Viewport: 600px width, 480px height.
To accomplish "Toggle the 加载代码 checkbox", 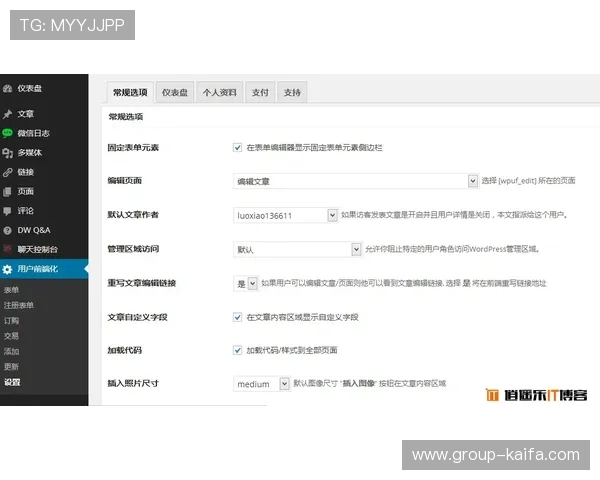I will click(237, 350).
